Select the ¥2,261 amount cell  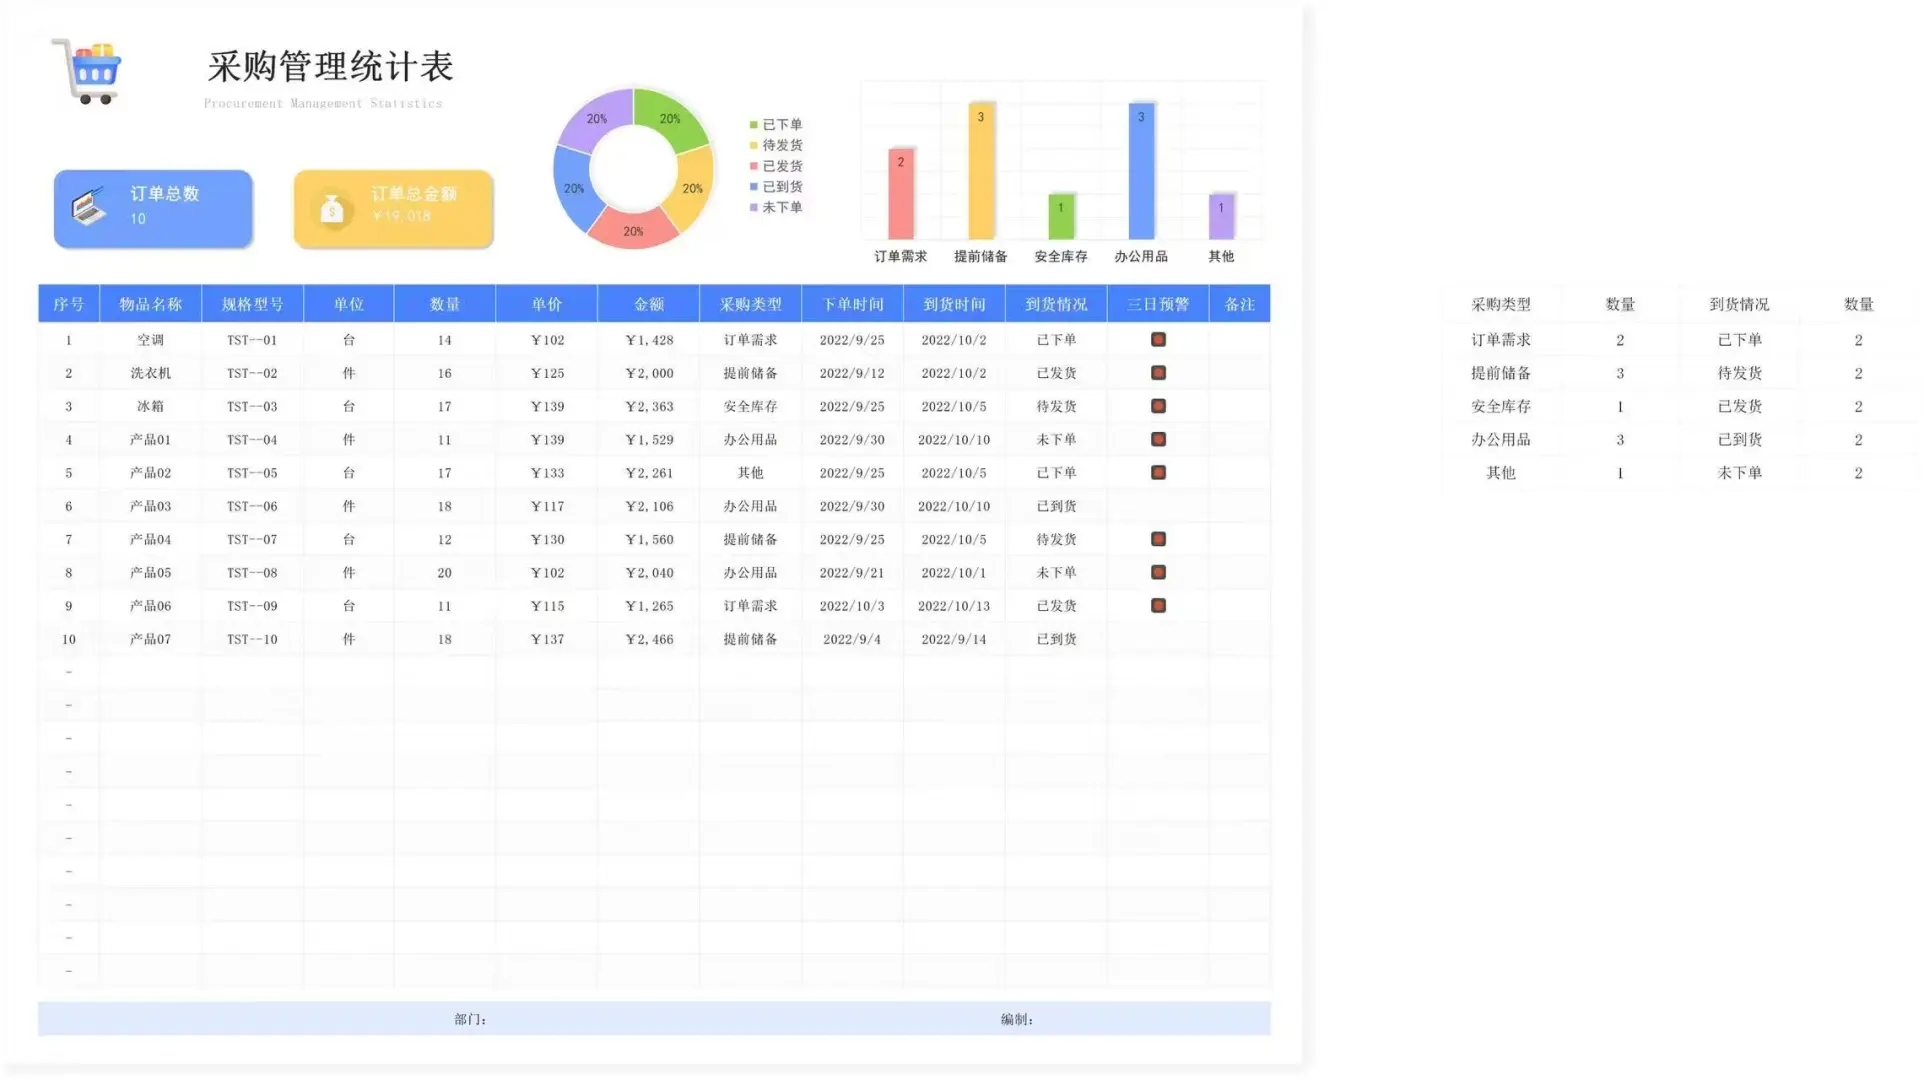pos(649,472)
